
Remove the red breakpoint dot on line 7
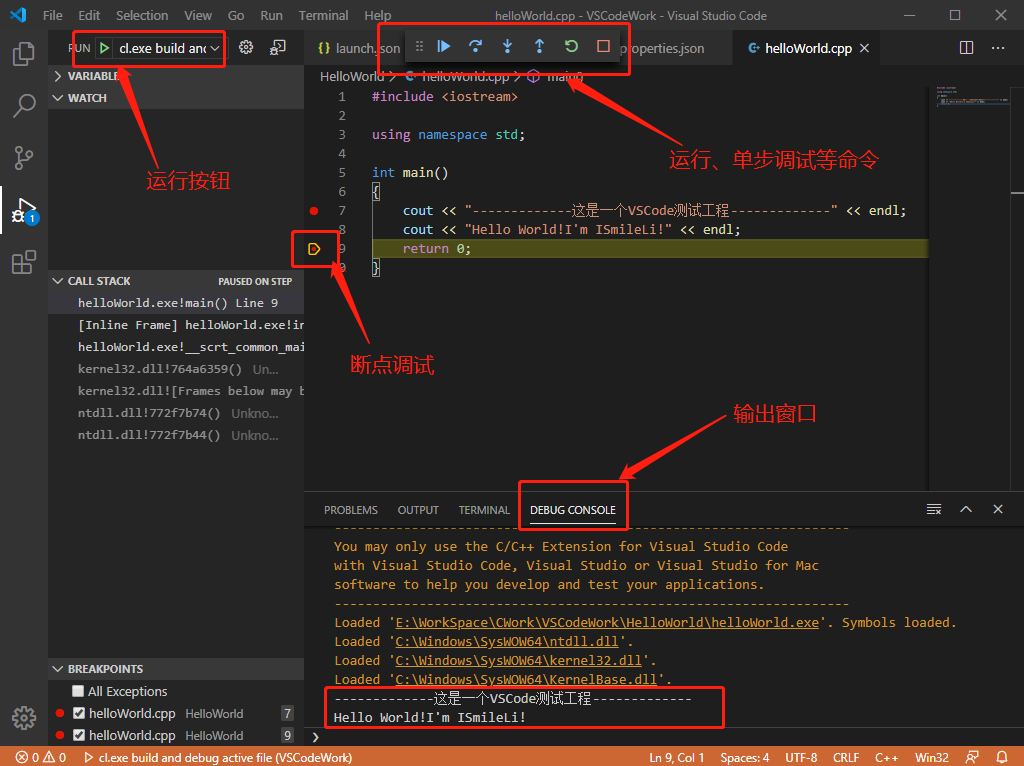[x=314, y=210]
